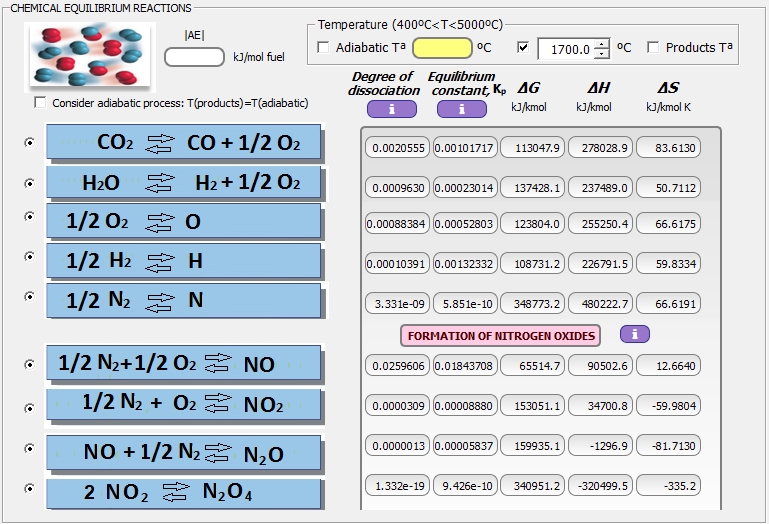Choose the radio button for 1/2 O2 ⇌ O
769x524 pixels.
point(29,217)
